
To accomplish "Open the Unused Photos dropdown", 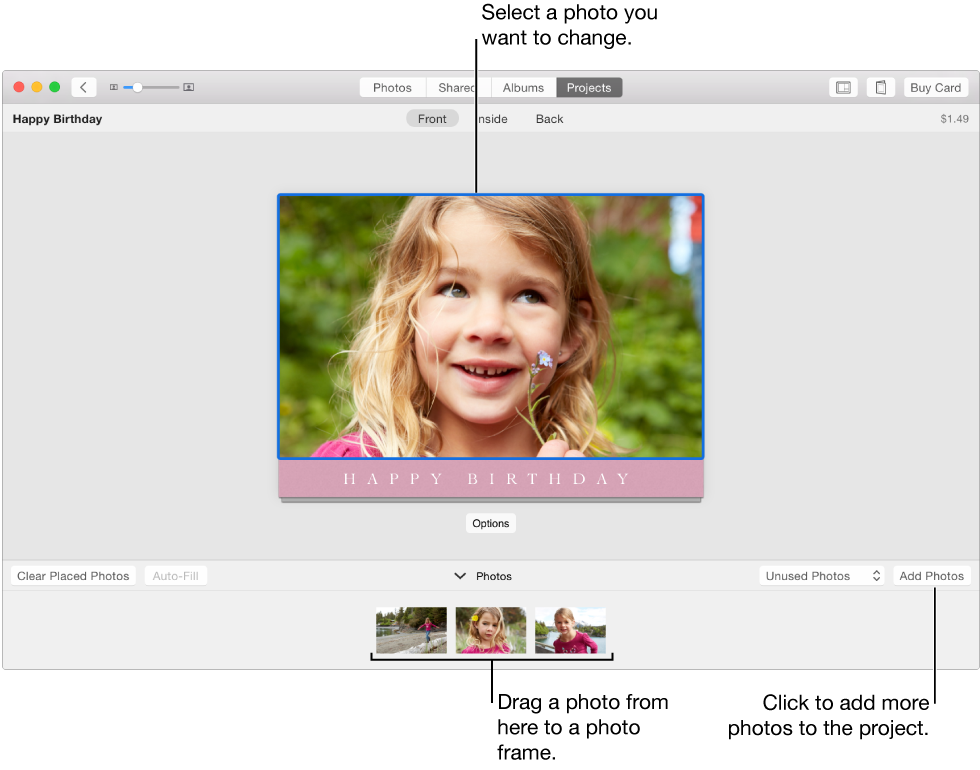I will tap(821, 575).
